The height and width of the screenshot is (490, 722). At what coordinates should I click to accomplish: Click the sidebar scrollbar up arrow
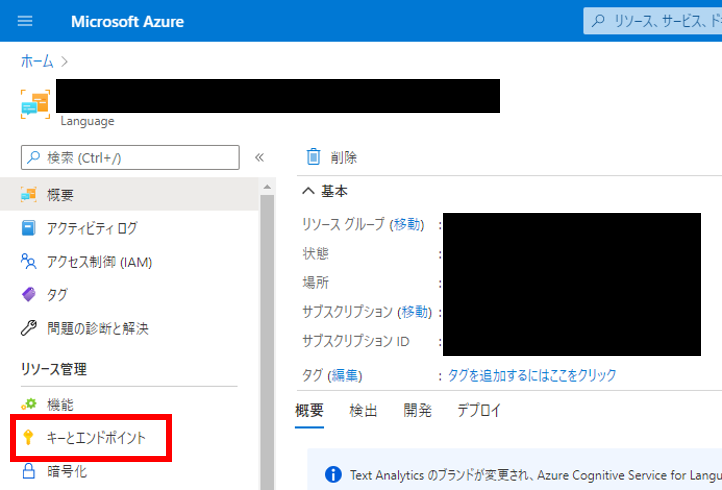[267, 187]
